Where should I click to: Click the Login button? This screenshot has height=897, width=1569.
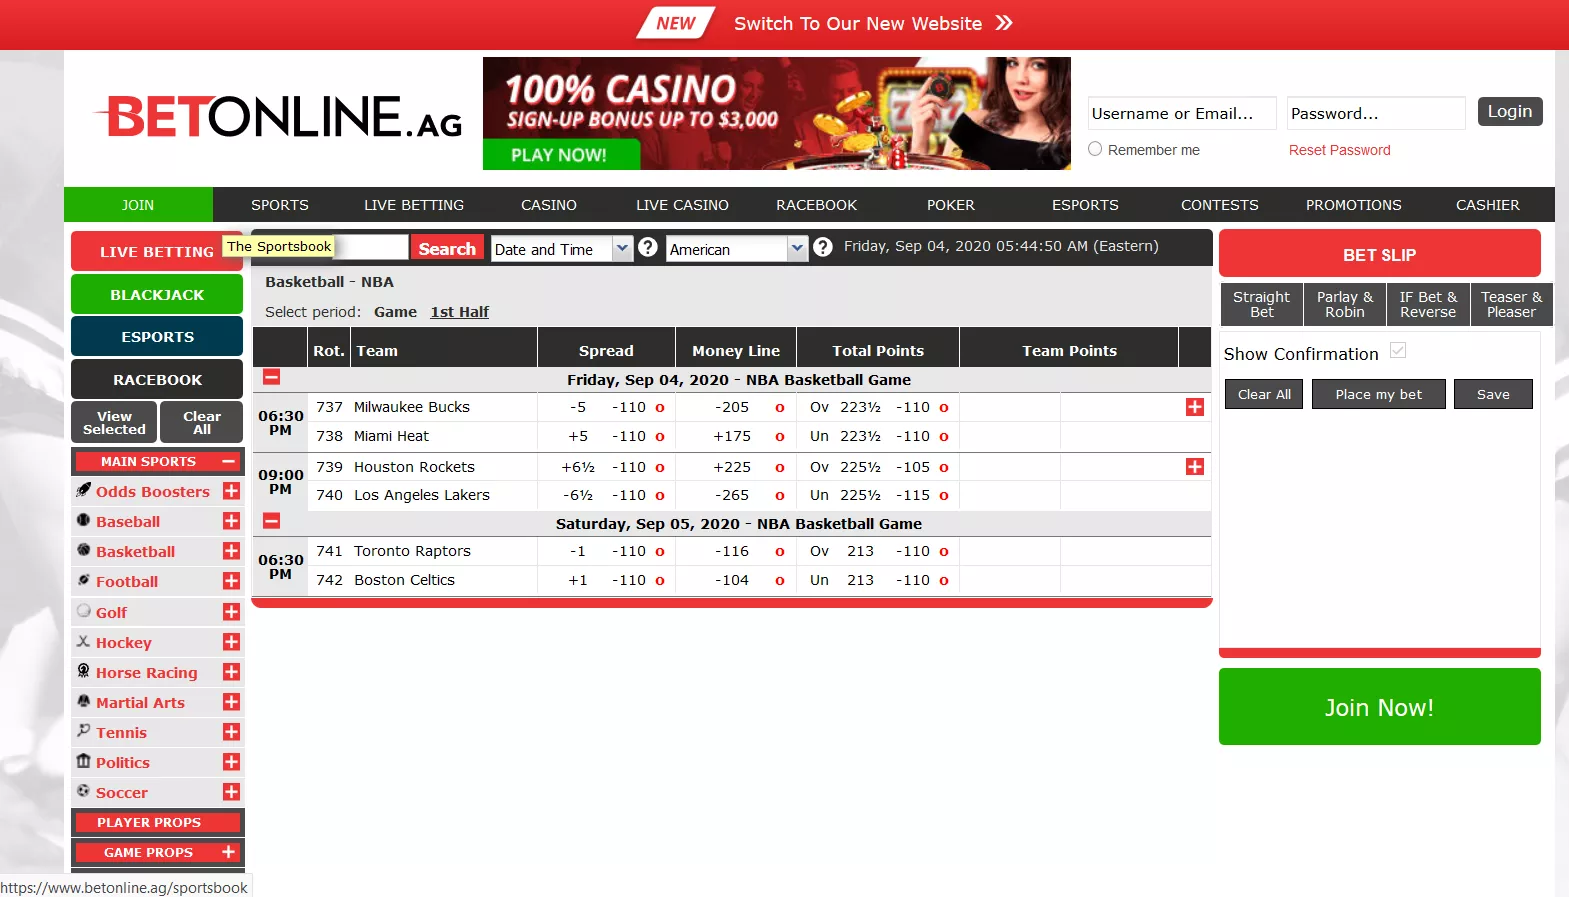[x=1510, y=112]
